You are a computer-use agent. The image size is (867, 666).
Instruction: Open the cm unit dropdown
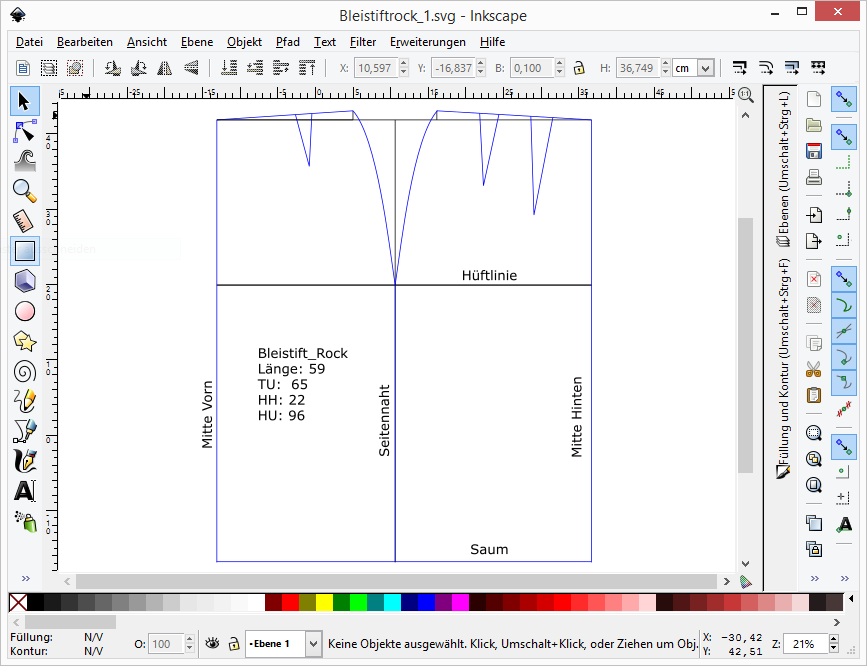[694, 68]
